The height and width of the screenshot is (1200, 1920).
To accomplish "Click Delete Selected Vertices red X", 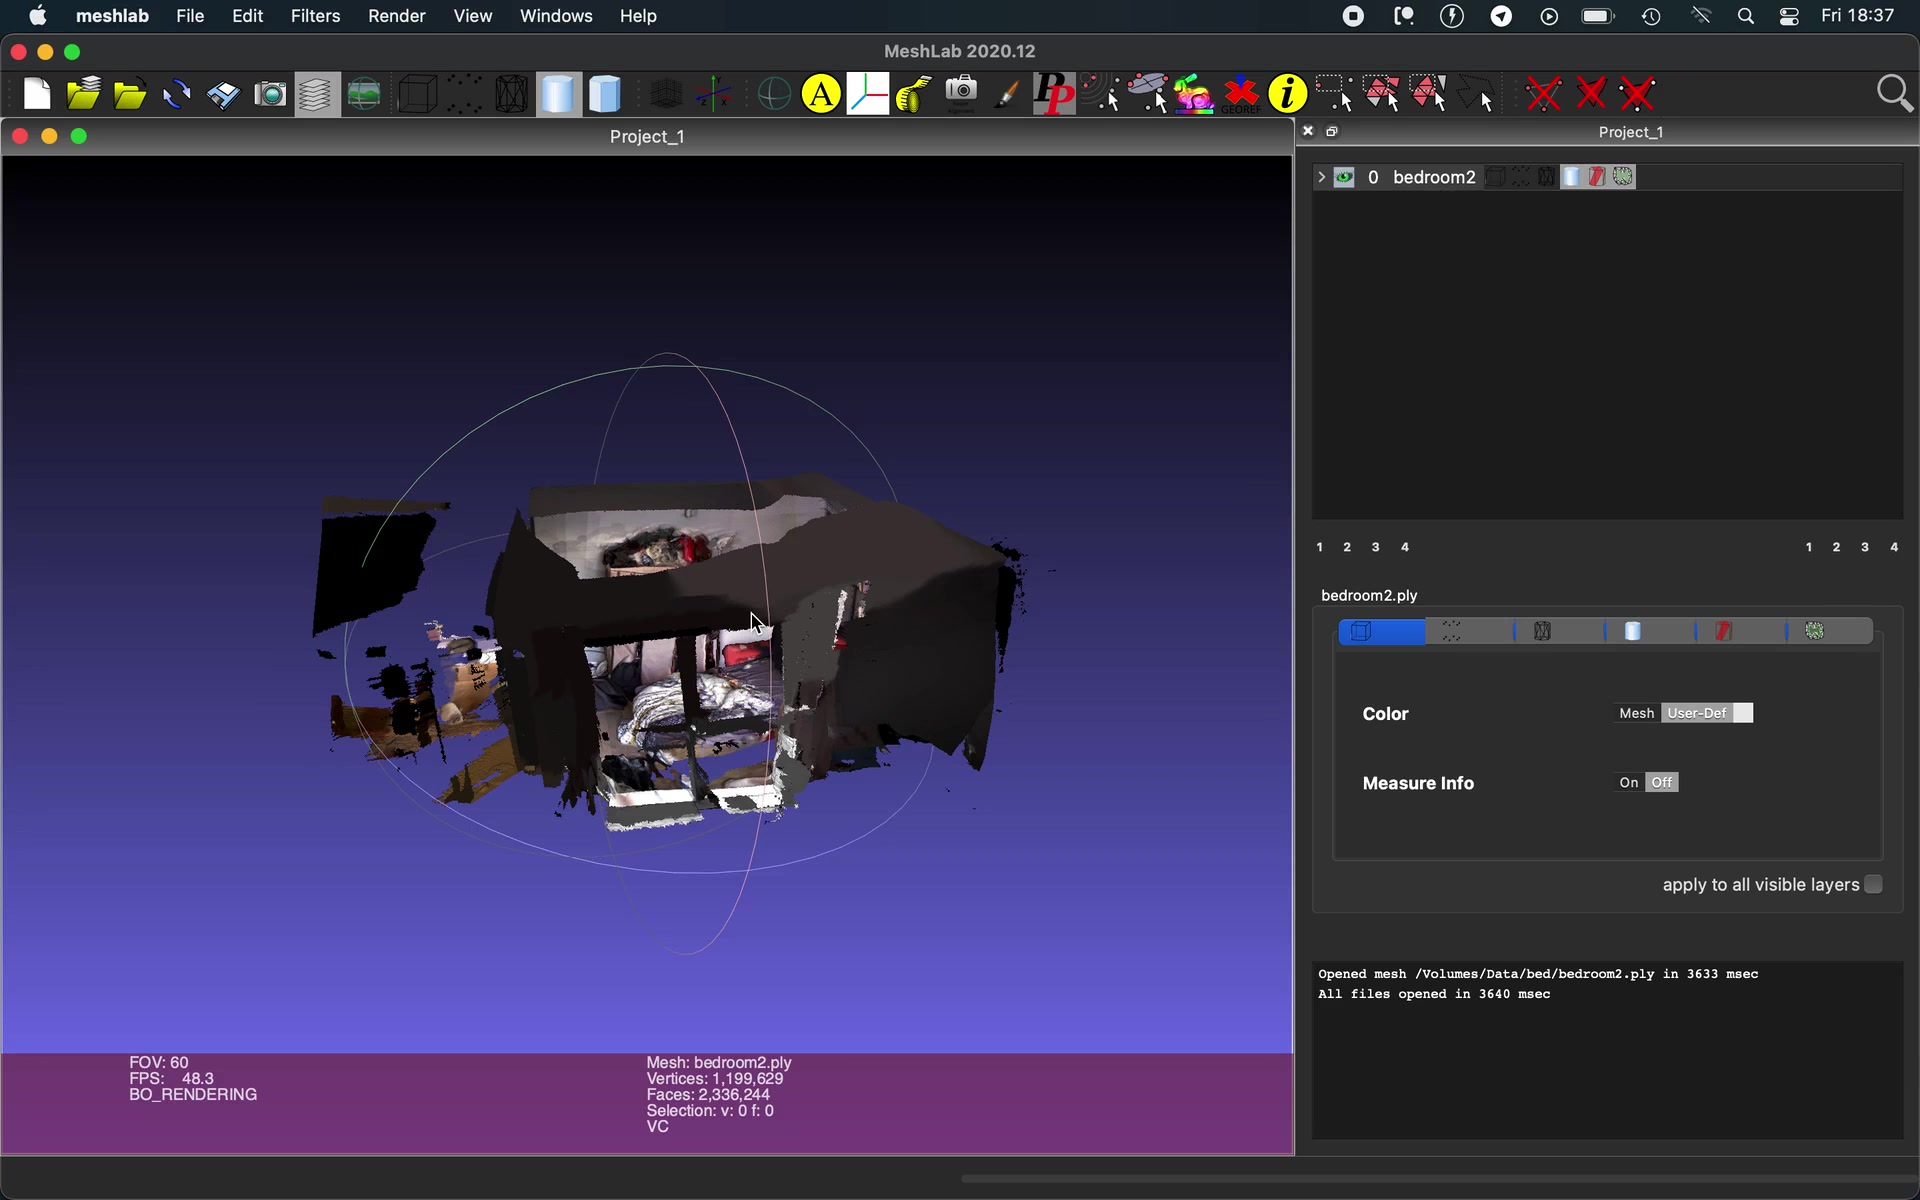I will (x=1544, y=95).
